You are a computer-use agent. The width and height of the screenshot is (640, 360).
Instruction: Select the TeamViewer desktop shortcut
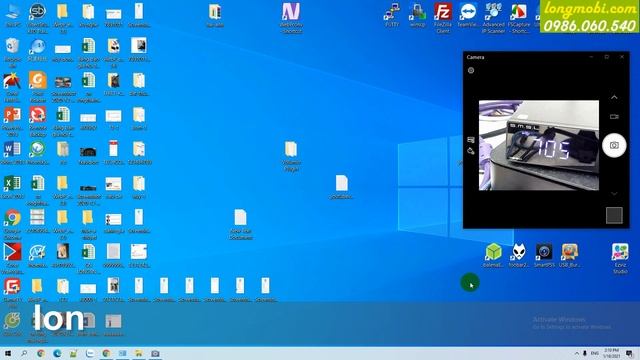468,15
